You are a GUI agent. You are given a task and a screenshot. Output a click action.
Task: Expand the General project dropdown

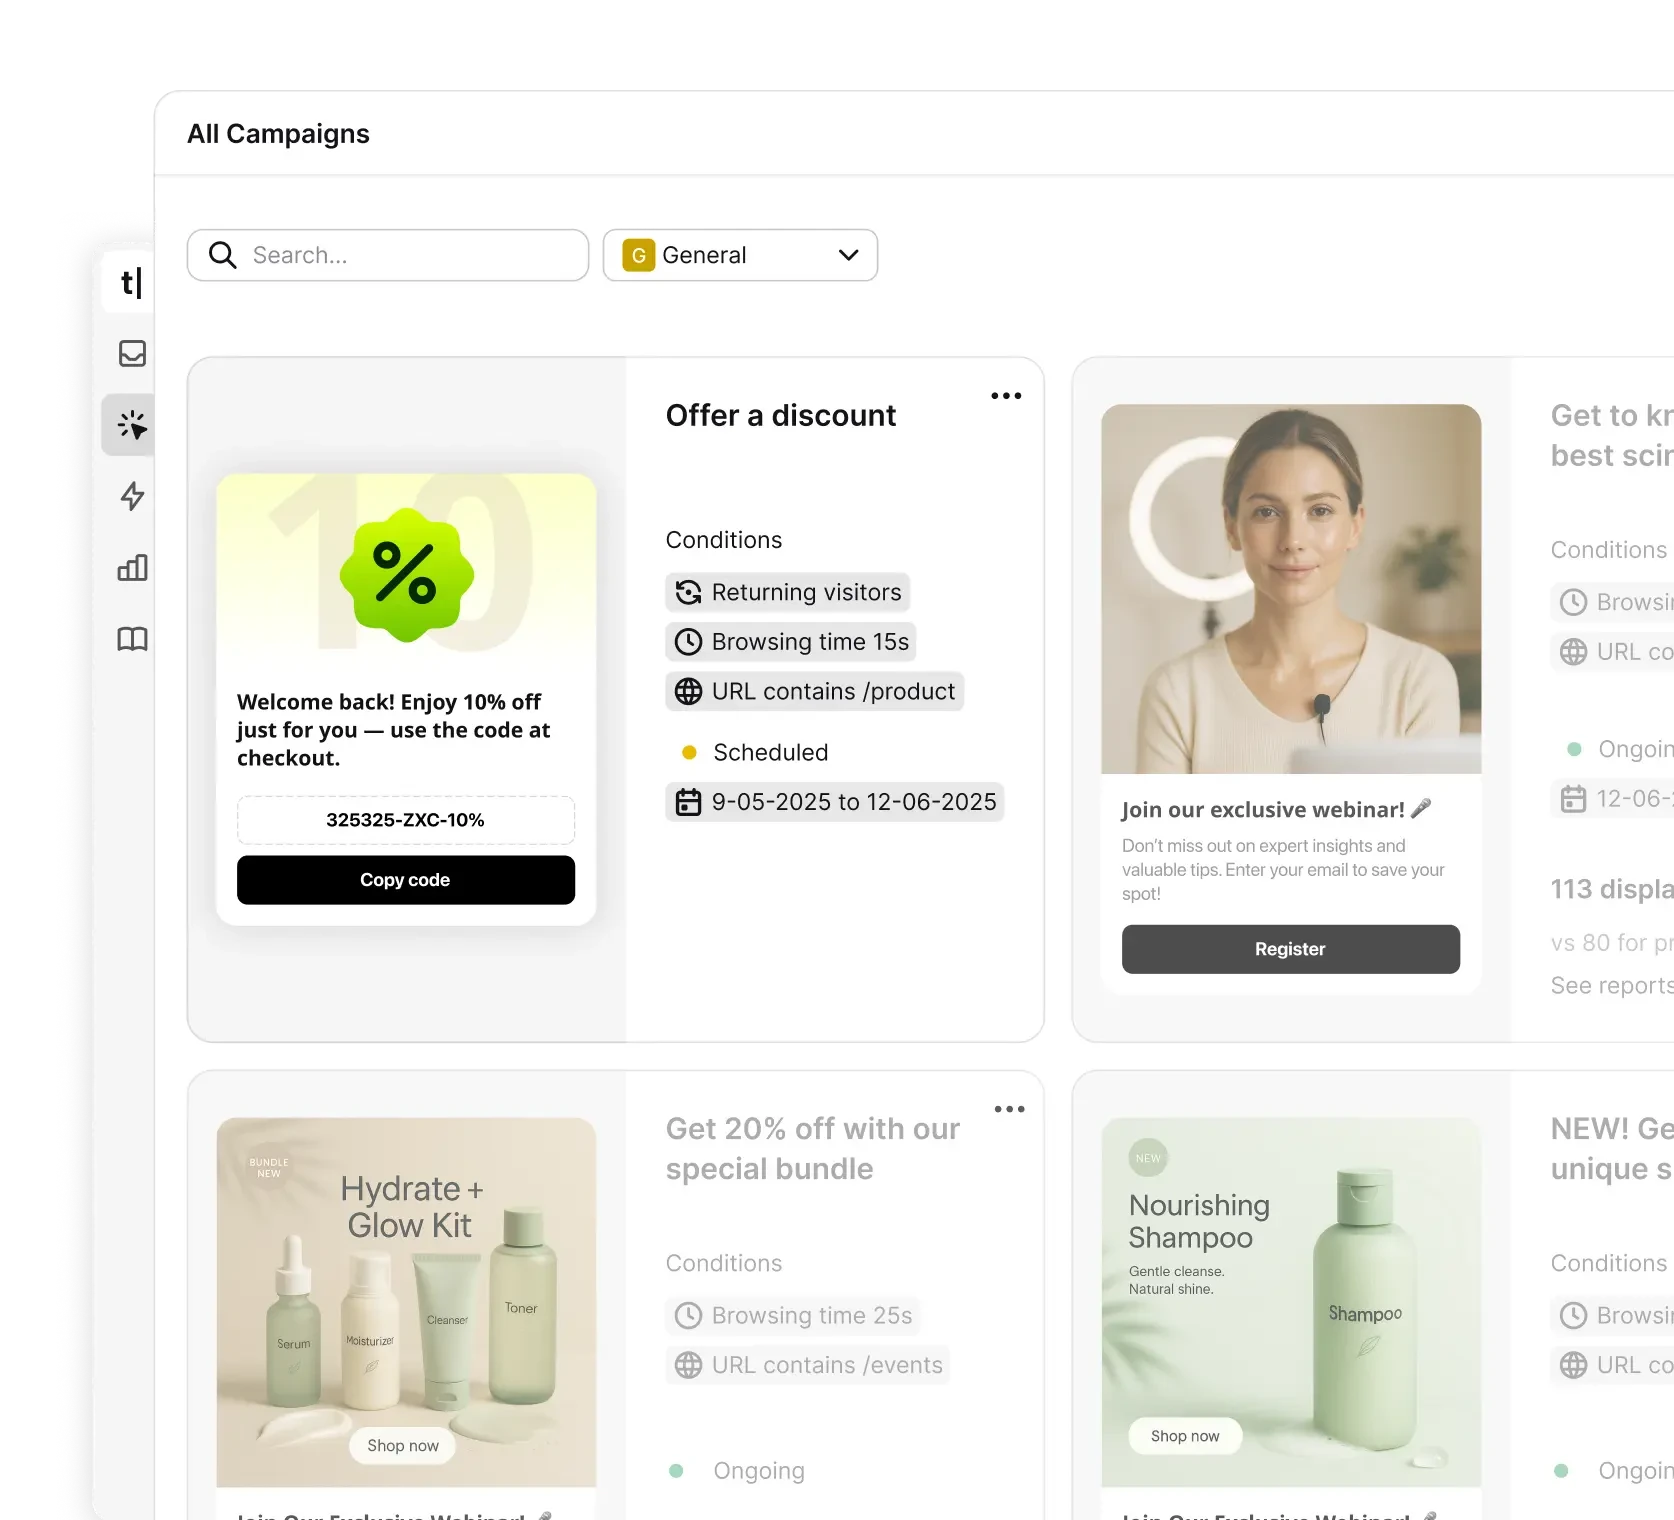pos(740,255)
